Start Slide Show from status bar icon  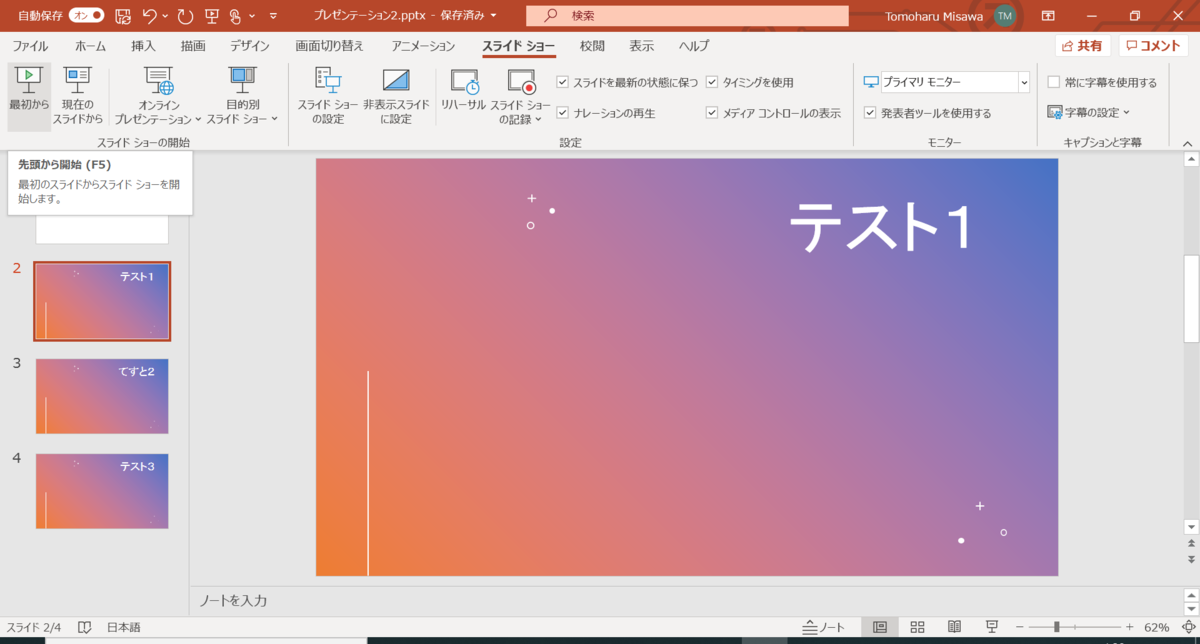click(991, 628)
